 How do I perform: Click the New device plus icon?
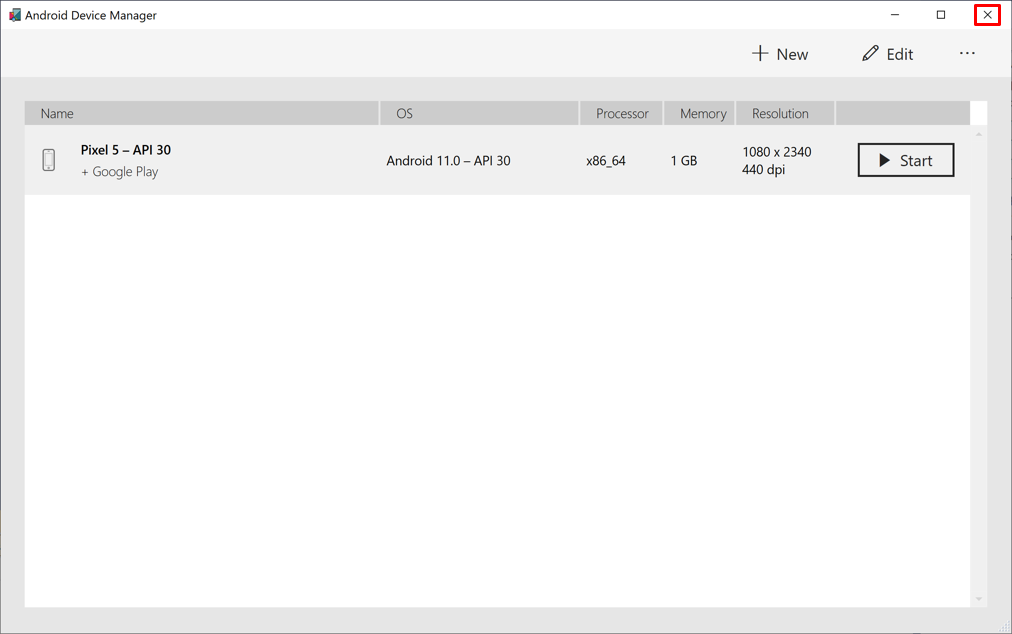760,53
